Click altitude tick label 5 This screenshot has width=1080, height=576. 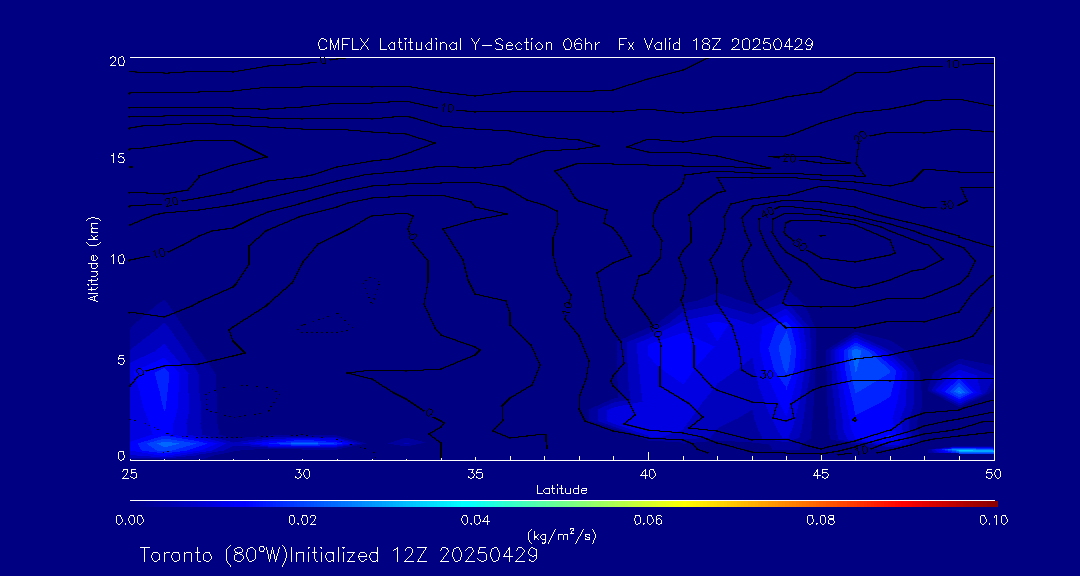(121, 360)
